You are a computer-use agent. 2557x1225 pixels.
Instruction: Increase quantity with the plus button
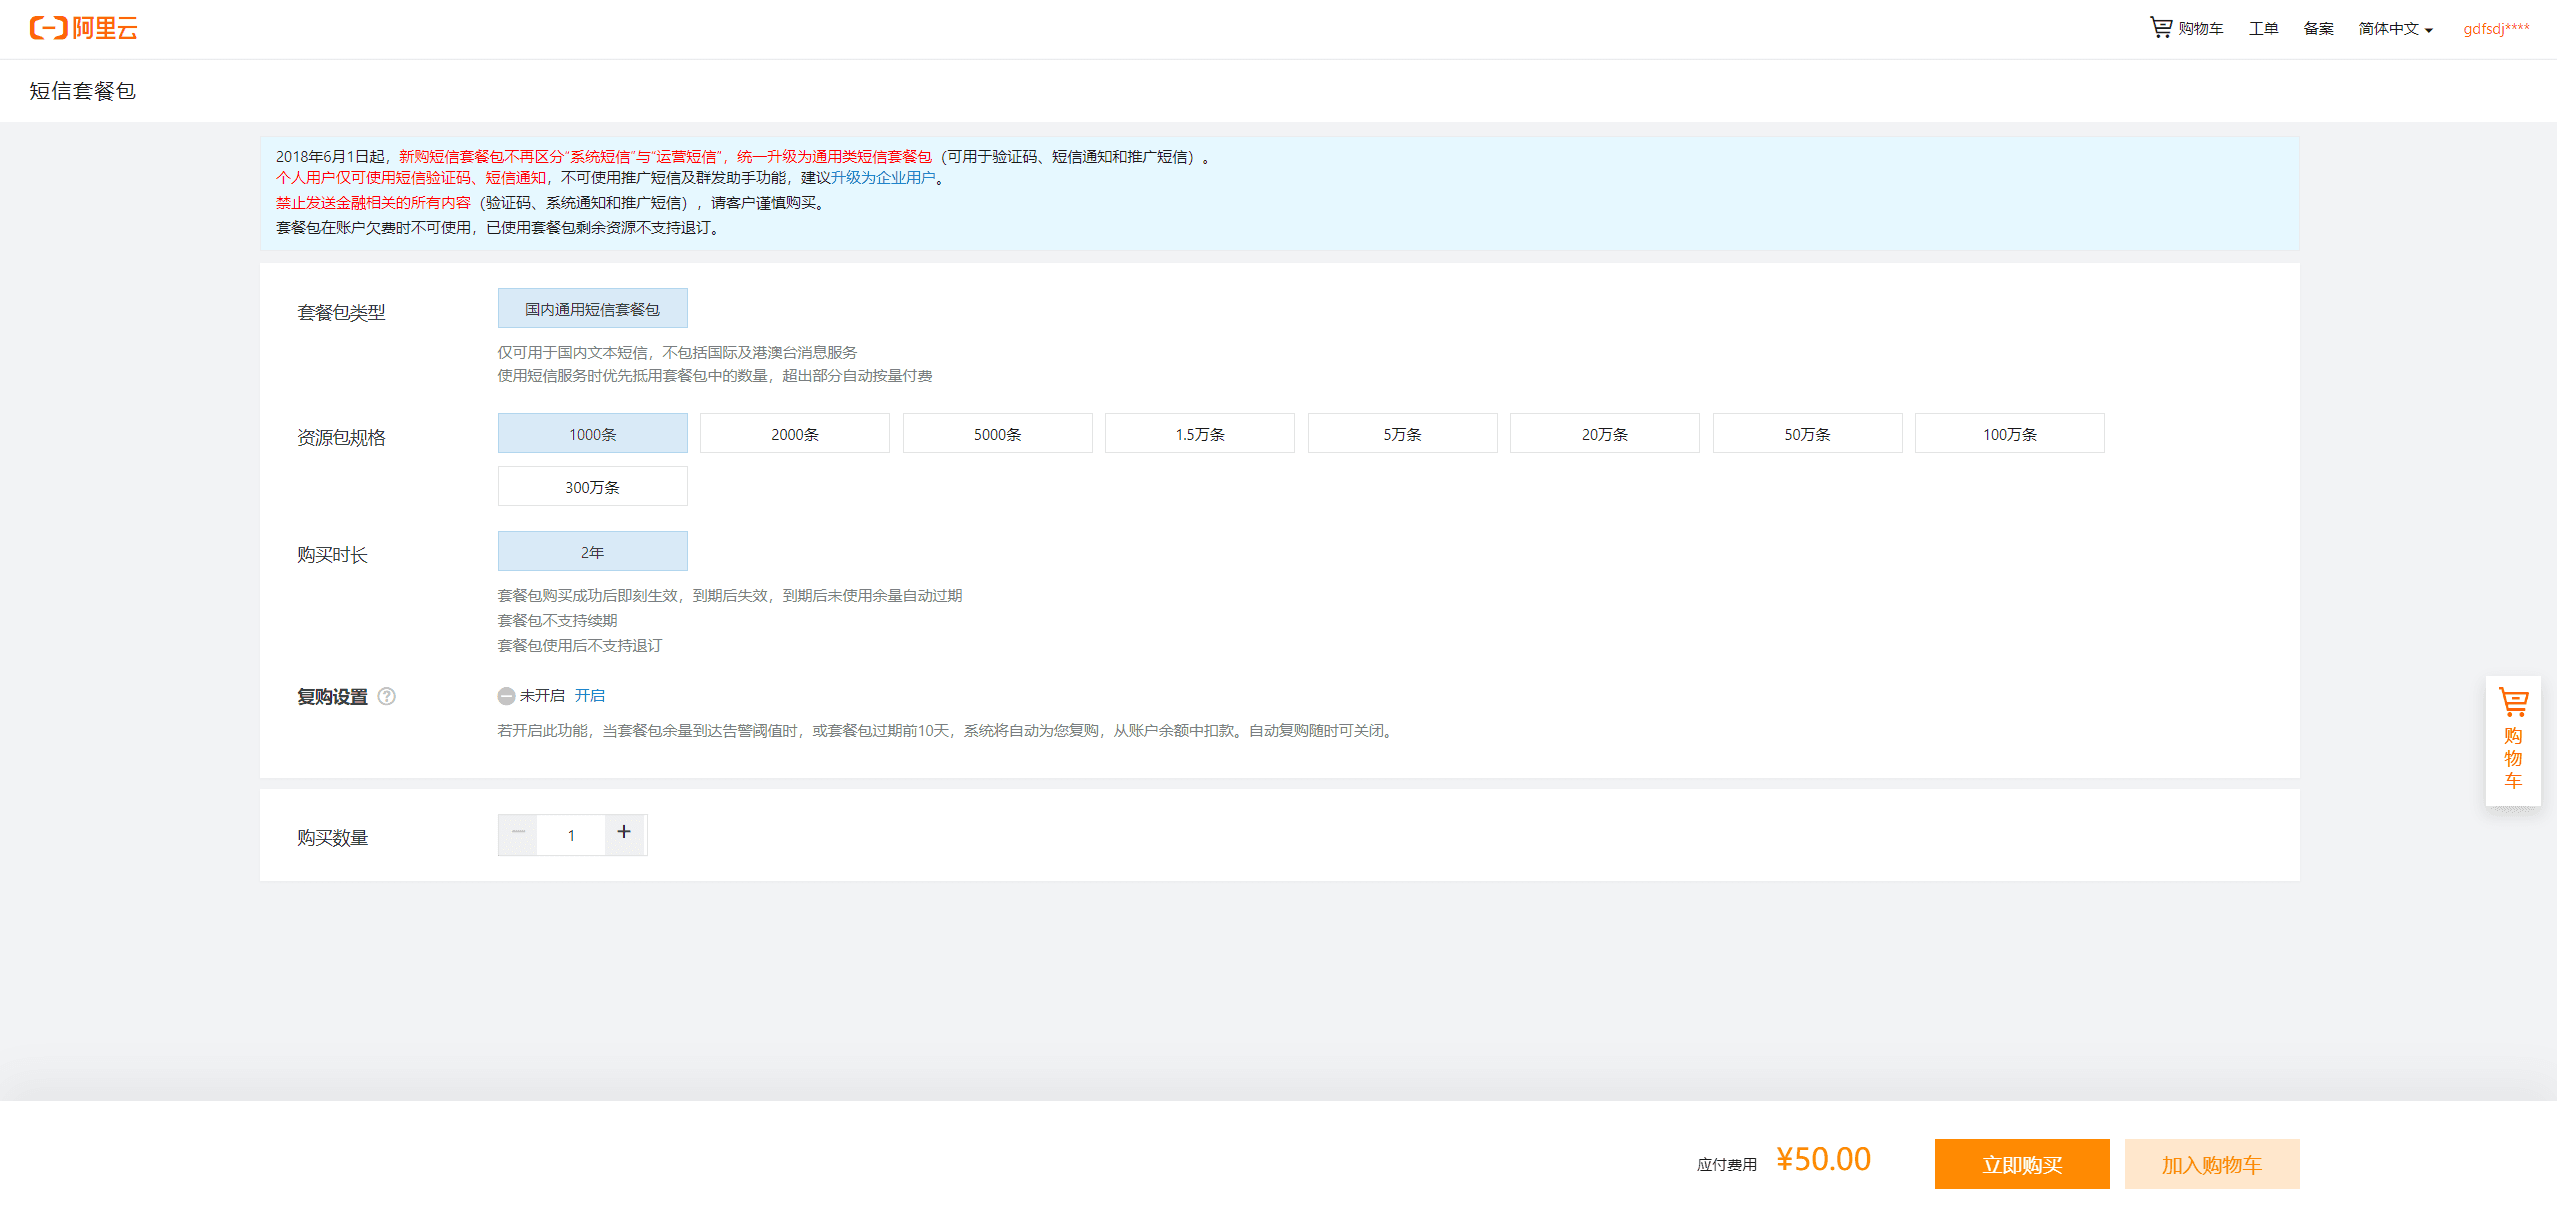(624, 833)
